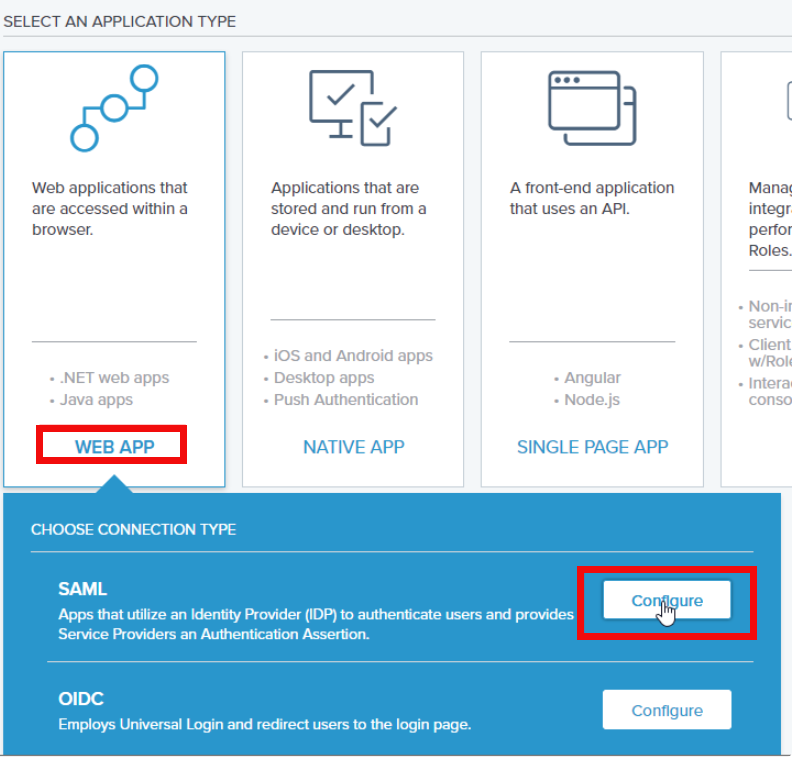Click the SAML connection type heading
Image resolution: width=793 pixels, height=764 pixels.
(x=81, y=591)
